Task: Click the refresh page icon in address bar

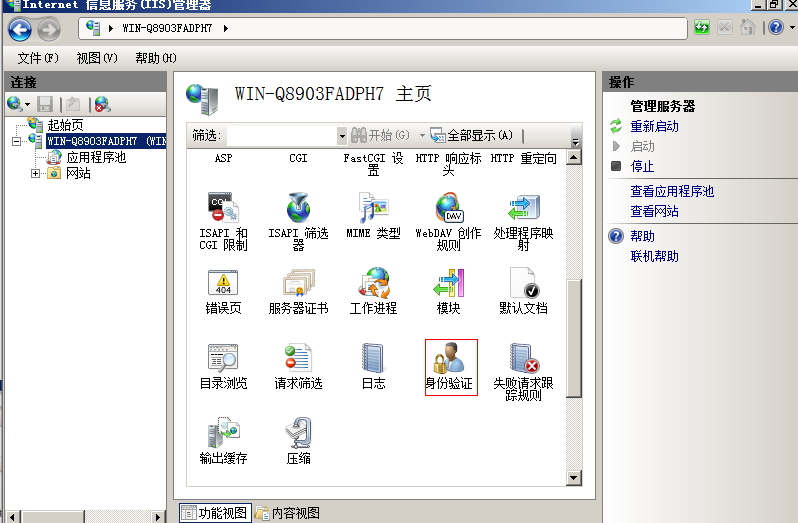Action: 702,27
